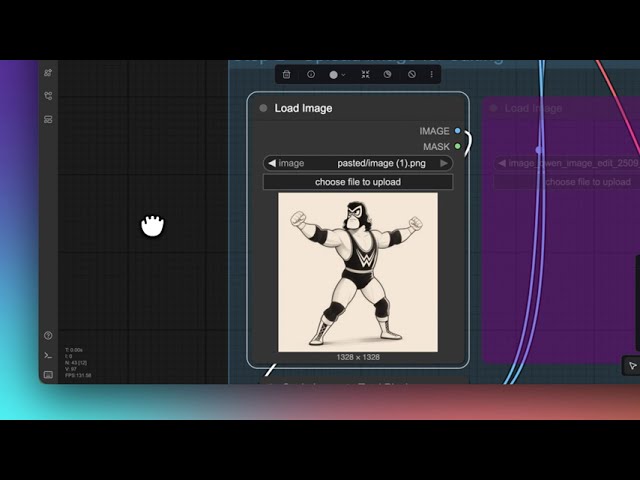Click the MASK output label
This screenshot has width=640, height=480.
[436, 147]
